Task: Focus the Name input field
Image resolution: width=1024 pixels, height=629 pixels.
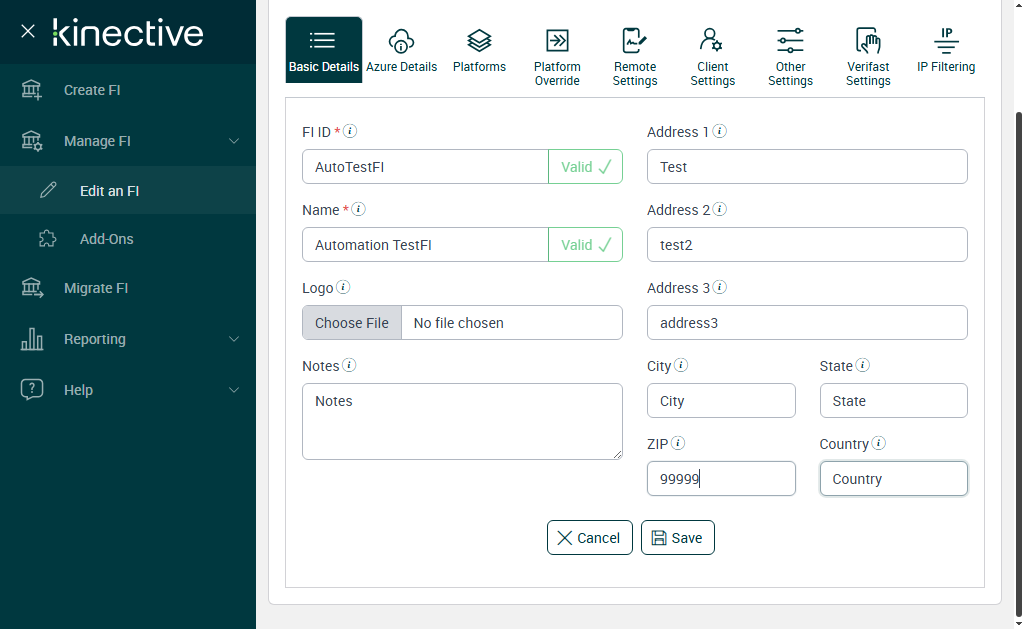Action: pos(425,244)
